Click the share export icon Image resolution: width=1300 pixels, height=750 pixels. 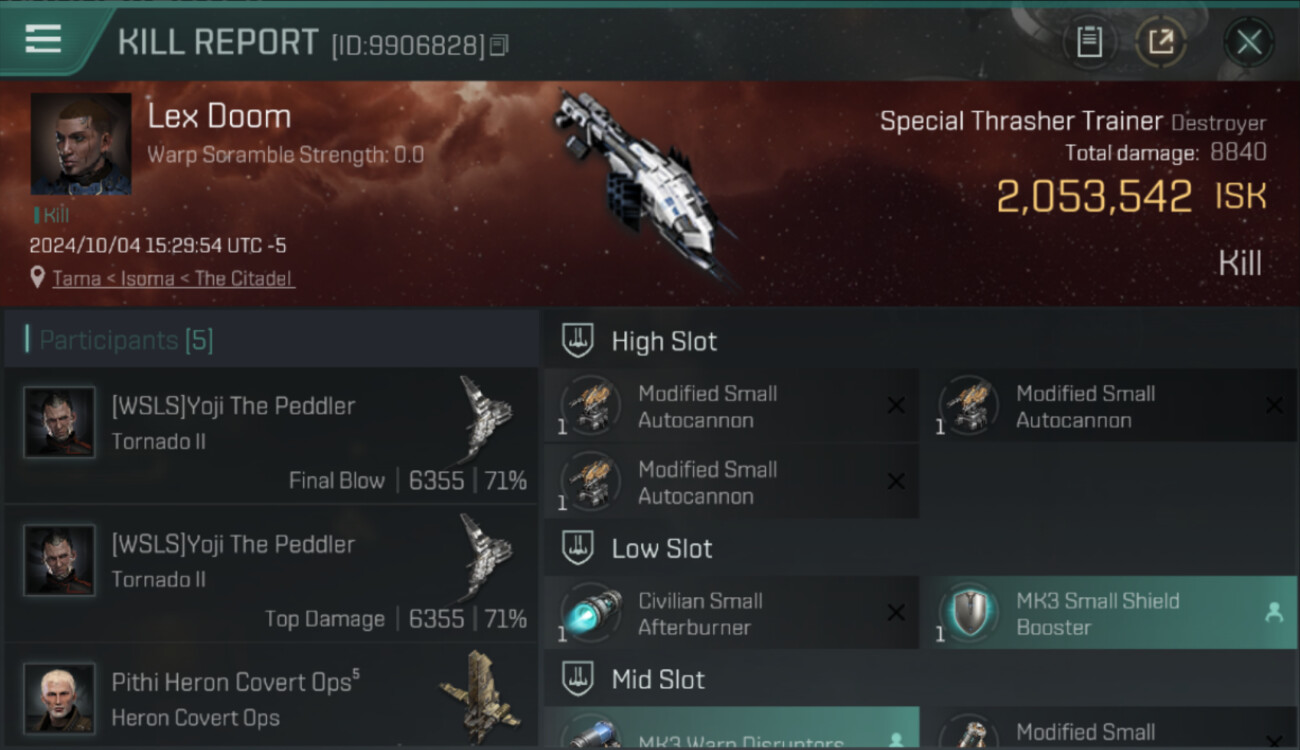[x=1160, y=42]
